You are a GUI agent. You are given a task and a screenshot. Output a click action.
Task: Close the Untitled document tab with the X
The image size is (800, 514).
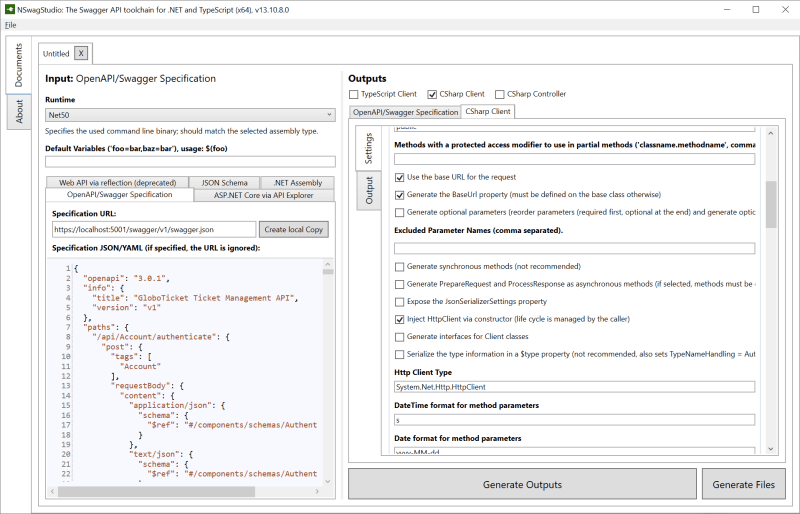[x=81, y=53]
